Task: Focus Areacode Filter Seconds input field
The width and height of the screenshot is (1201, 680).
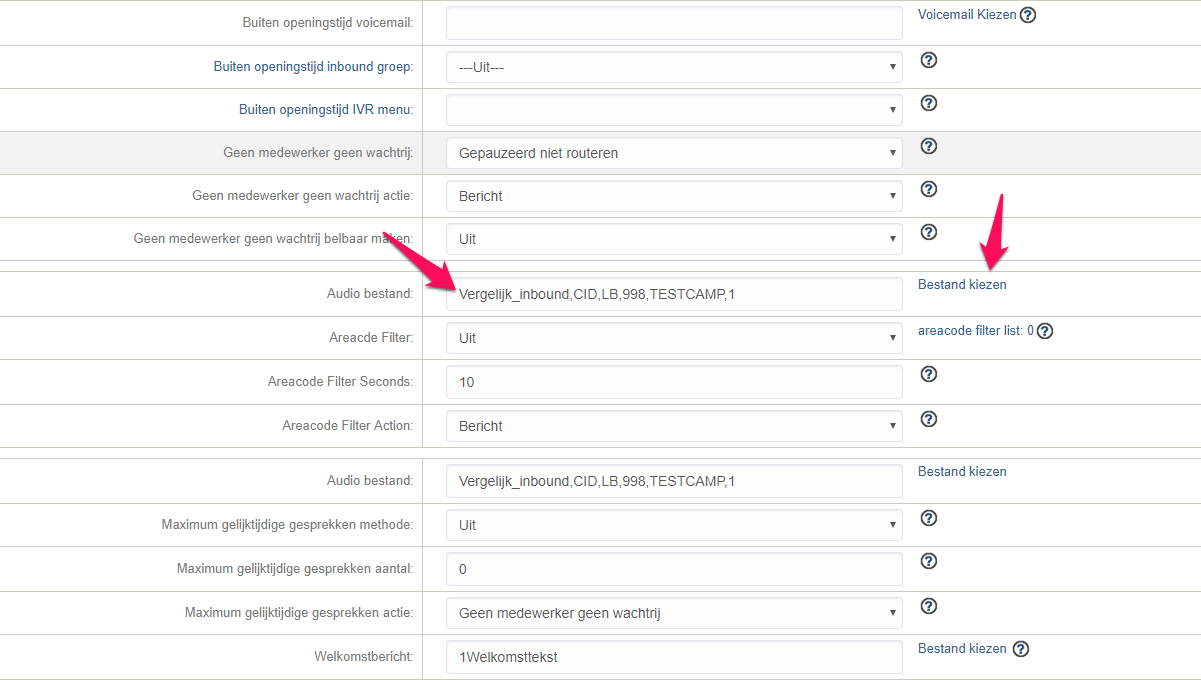Action: click(674, 382)
